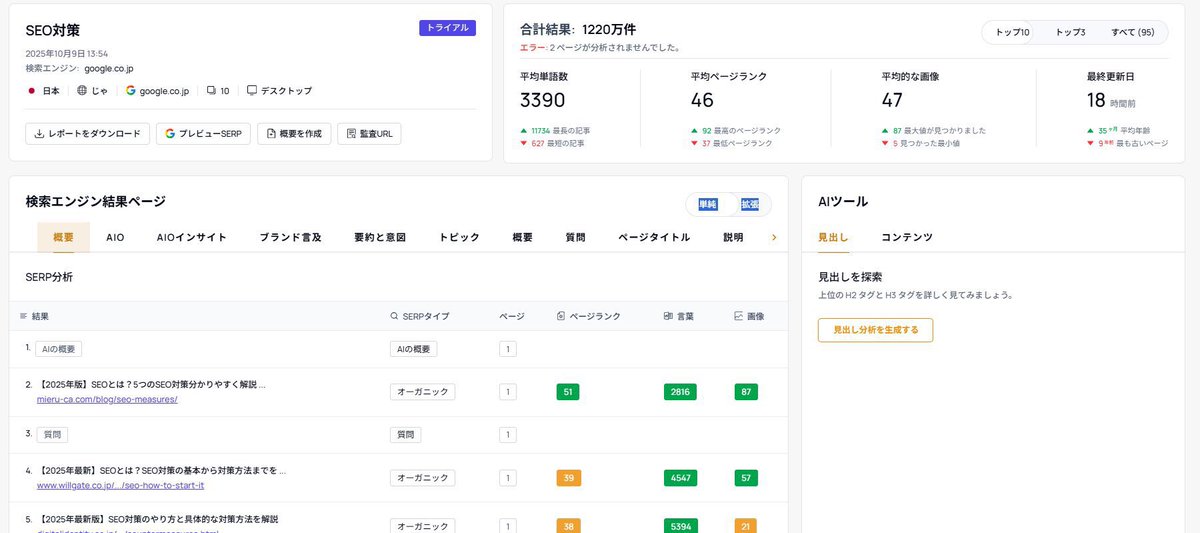The height and width of the screenshot is (533, 1200).
Task: Click the results-count icon beside 10
Action: pos(211,90)
